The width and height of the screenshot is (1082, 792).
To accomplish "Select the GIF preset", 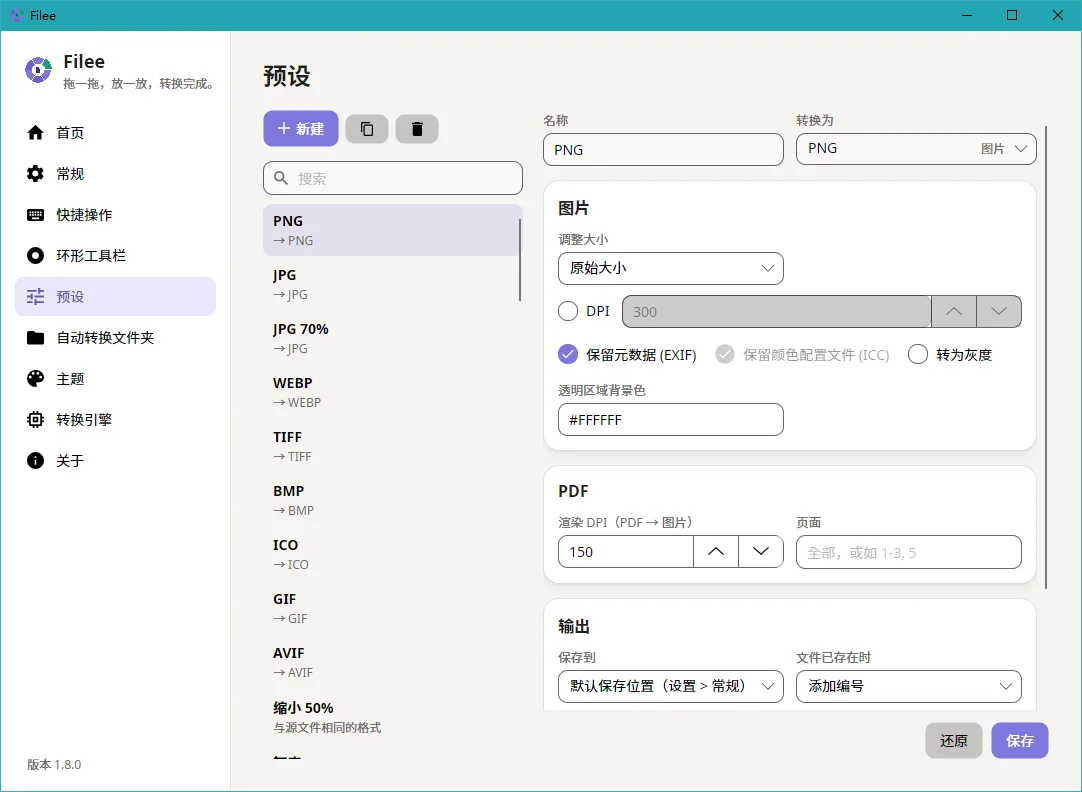I will [x=393, y=608].
